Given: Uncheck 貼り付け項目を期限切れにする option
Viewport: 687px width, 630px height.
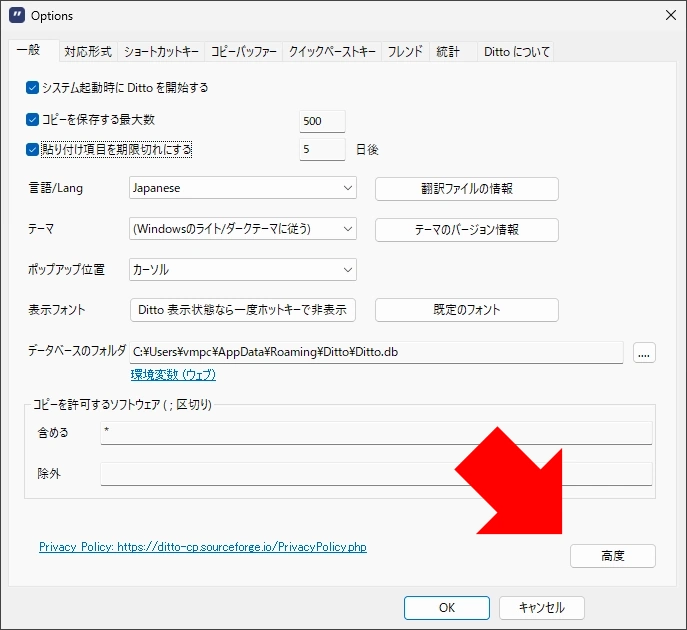Looking at the screenshot, I should pyautogui.click(x=33, y=150).
